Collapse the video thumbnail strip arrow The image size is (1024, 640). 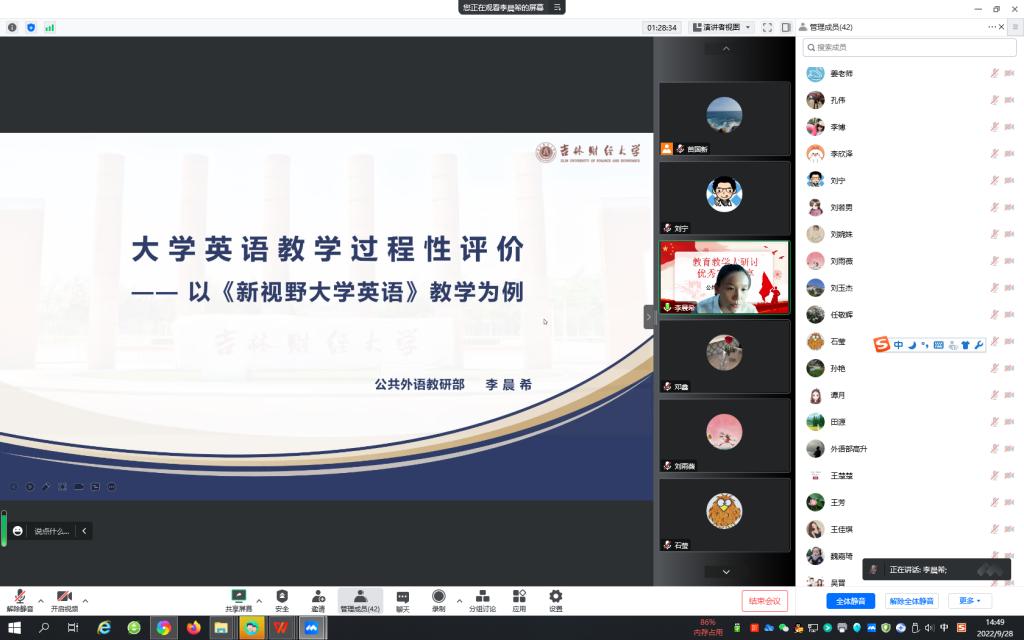pos(649,316)
